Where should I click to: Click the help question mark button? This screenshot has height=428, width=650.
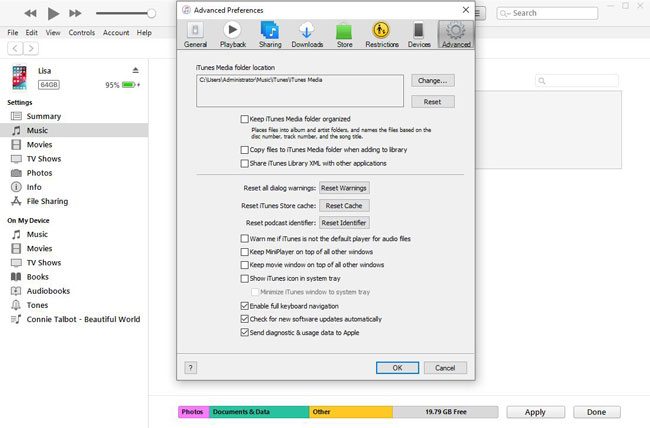click(191, 367)
